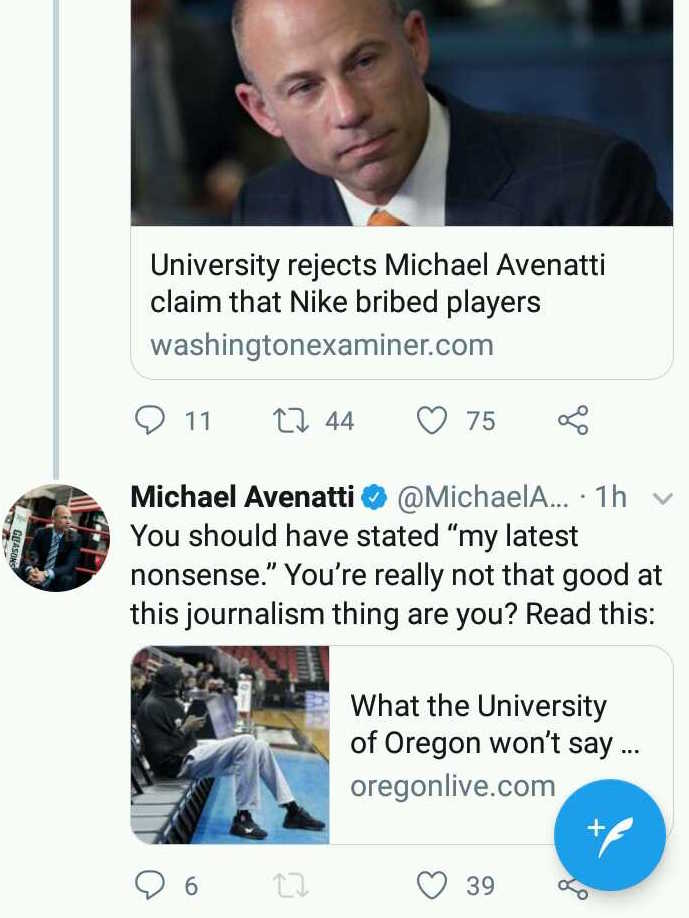Tap the oregonlive.com domain text

(x=452, y=786)
